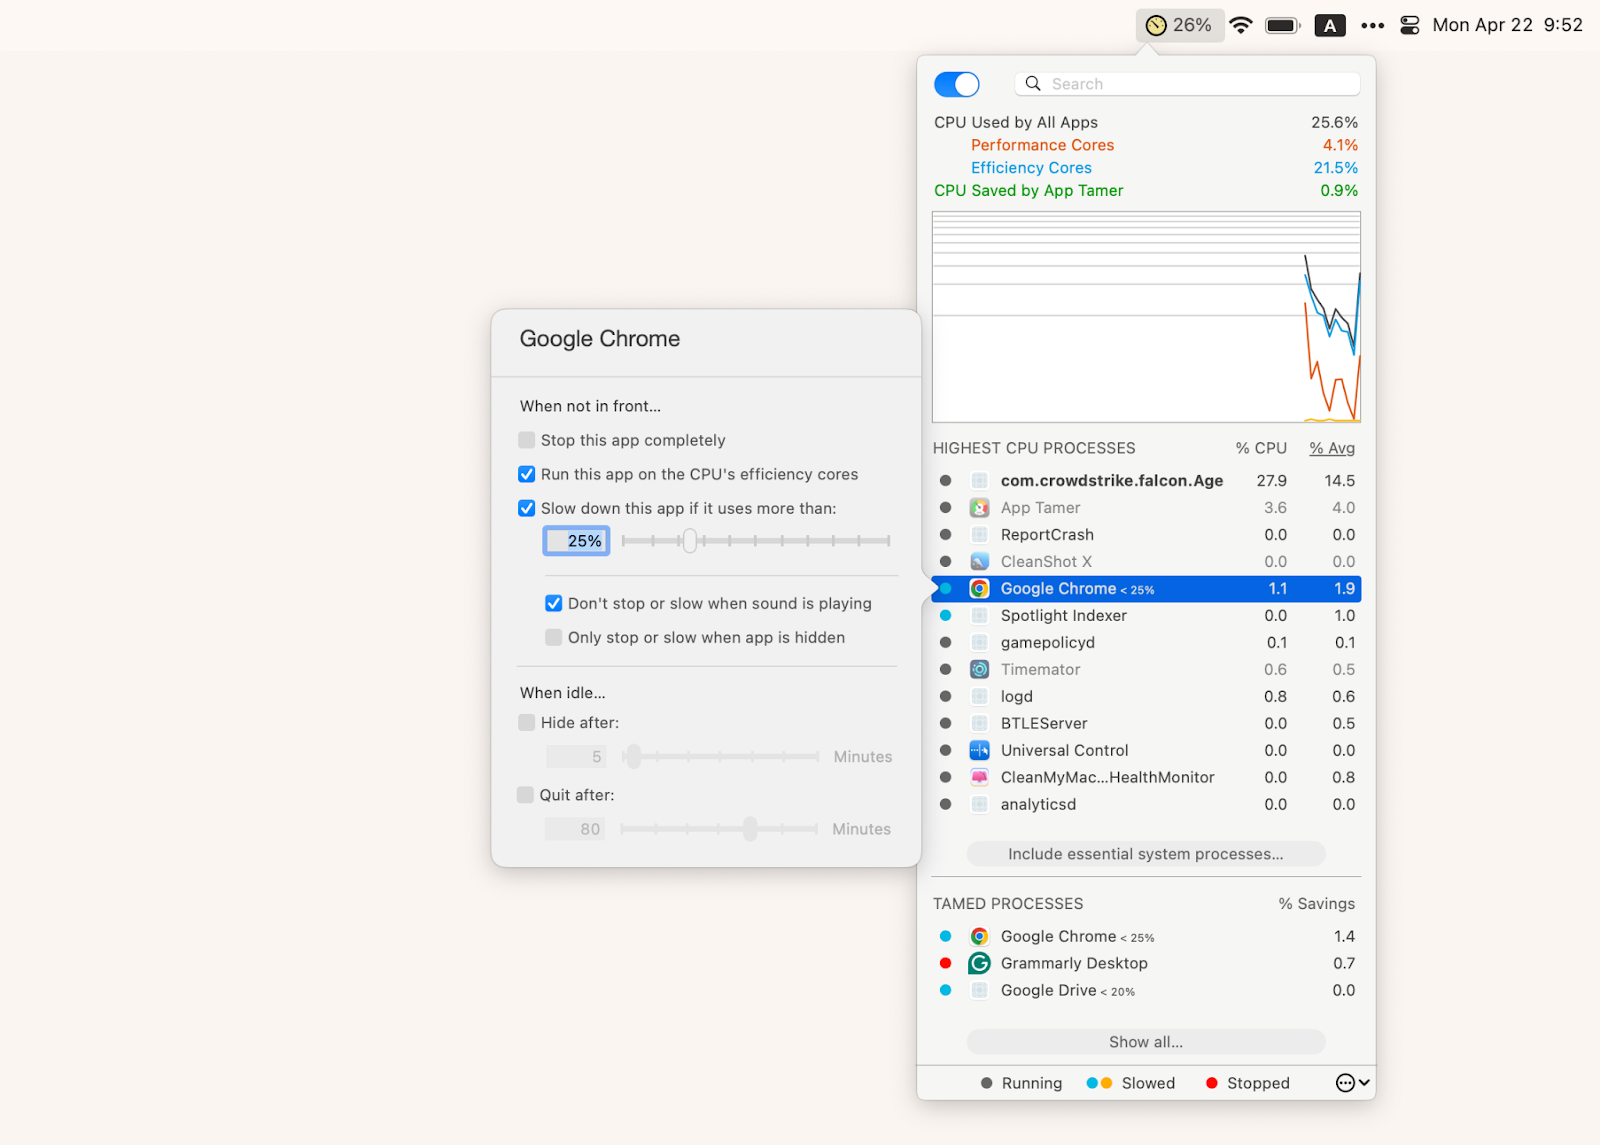Image resolution: width=1600 pixels, height=1145 pixels.
Task: Click the App Tamer icon in process list
Action: tap(979, 507)
